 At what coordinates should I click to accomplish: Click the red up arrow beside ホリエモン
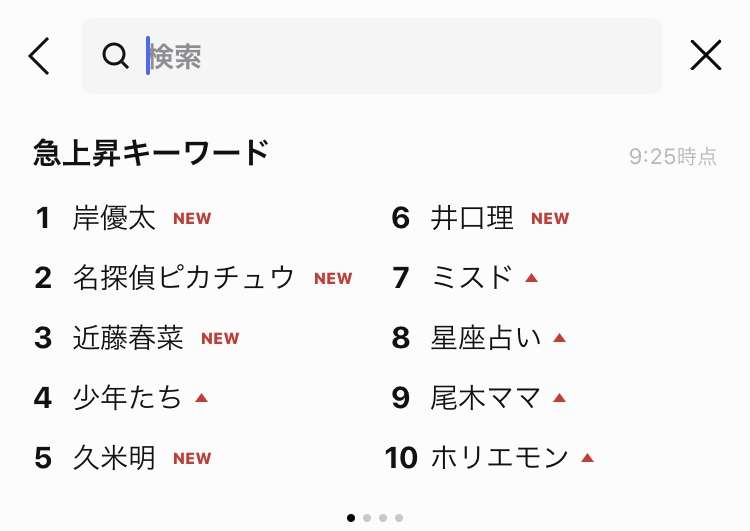pyautogui.click(x=587, y=458)
